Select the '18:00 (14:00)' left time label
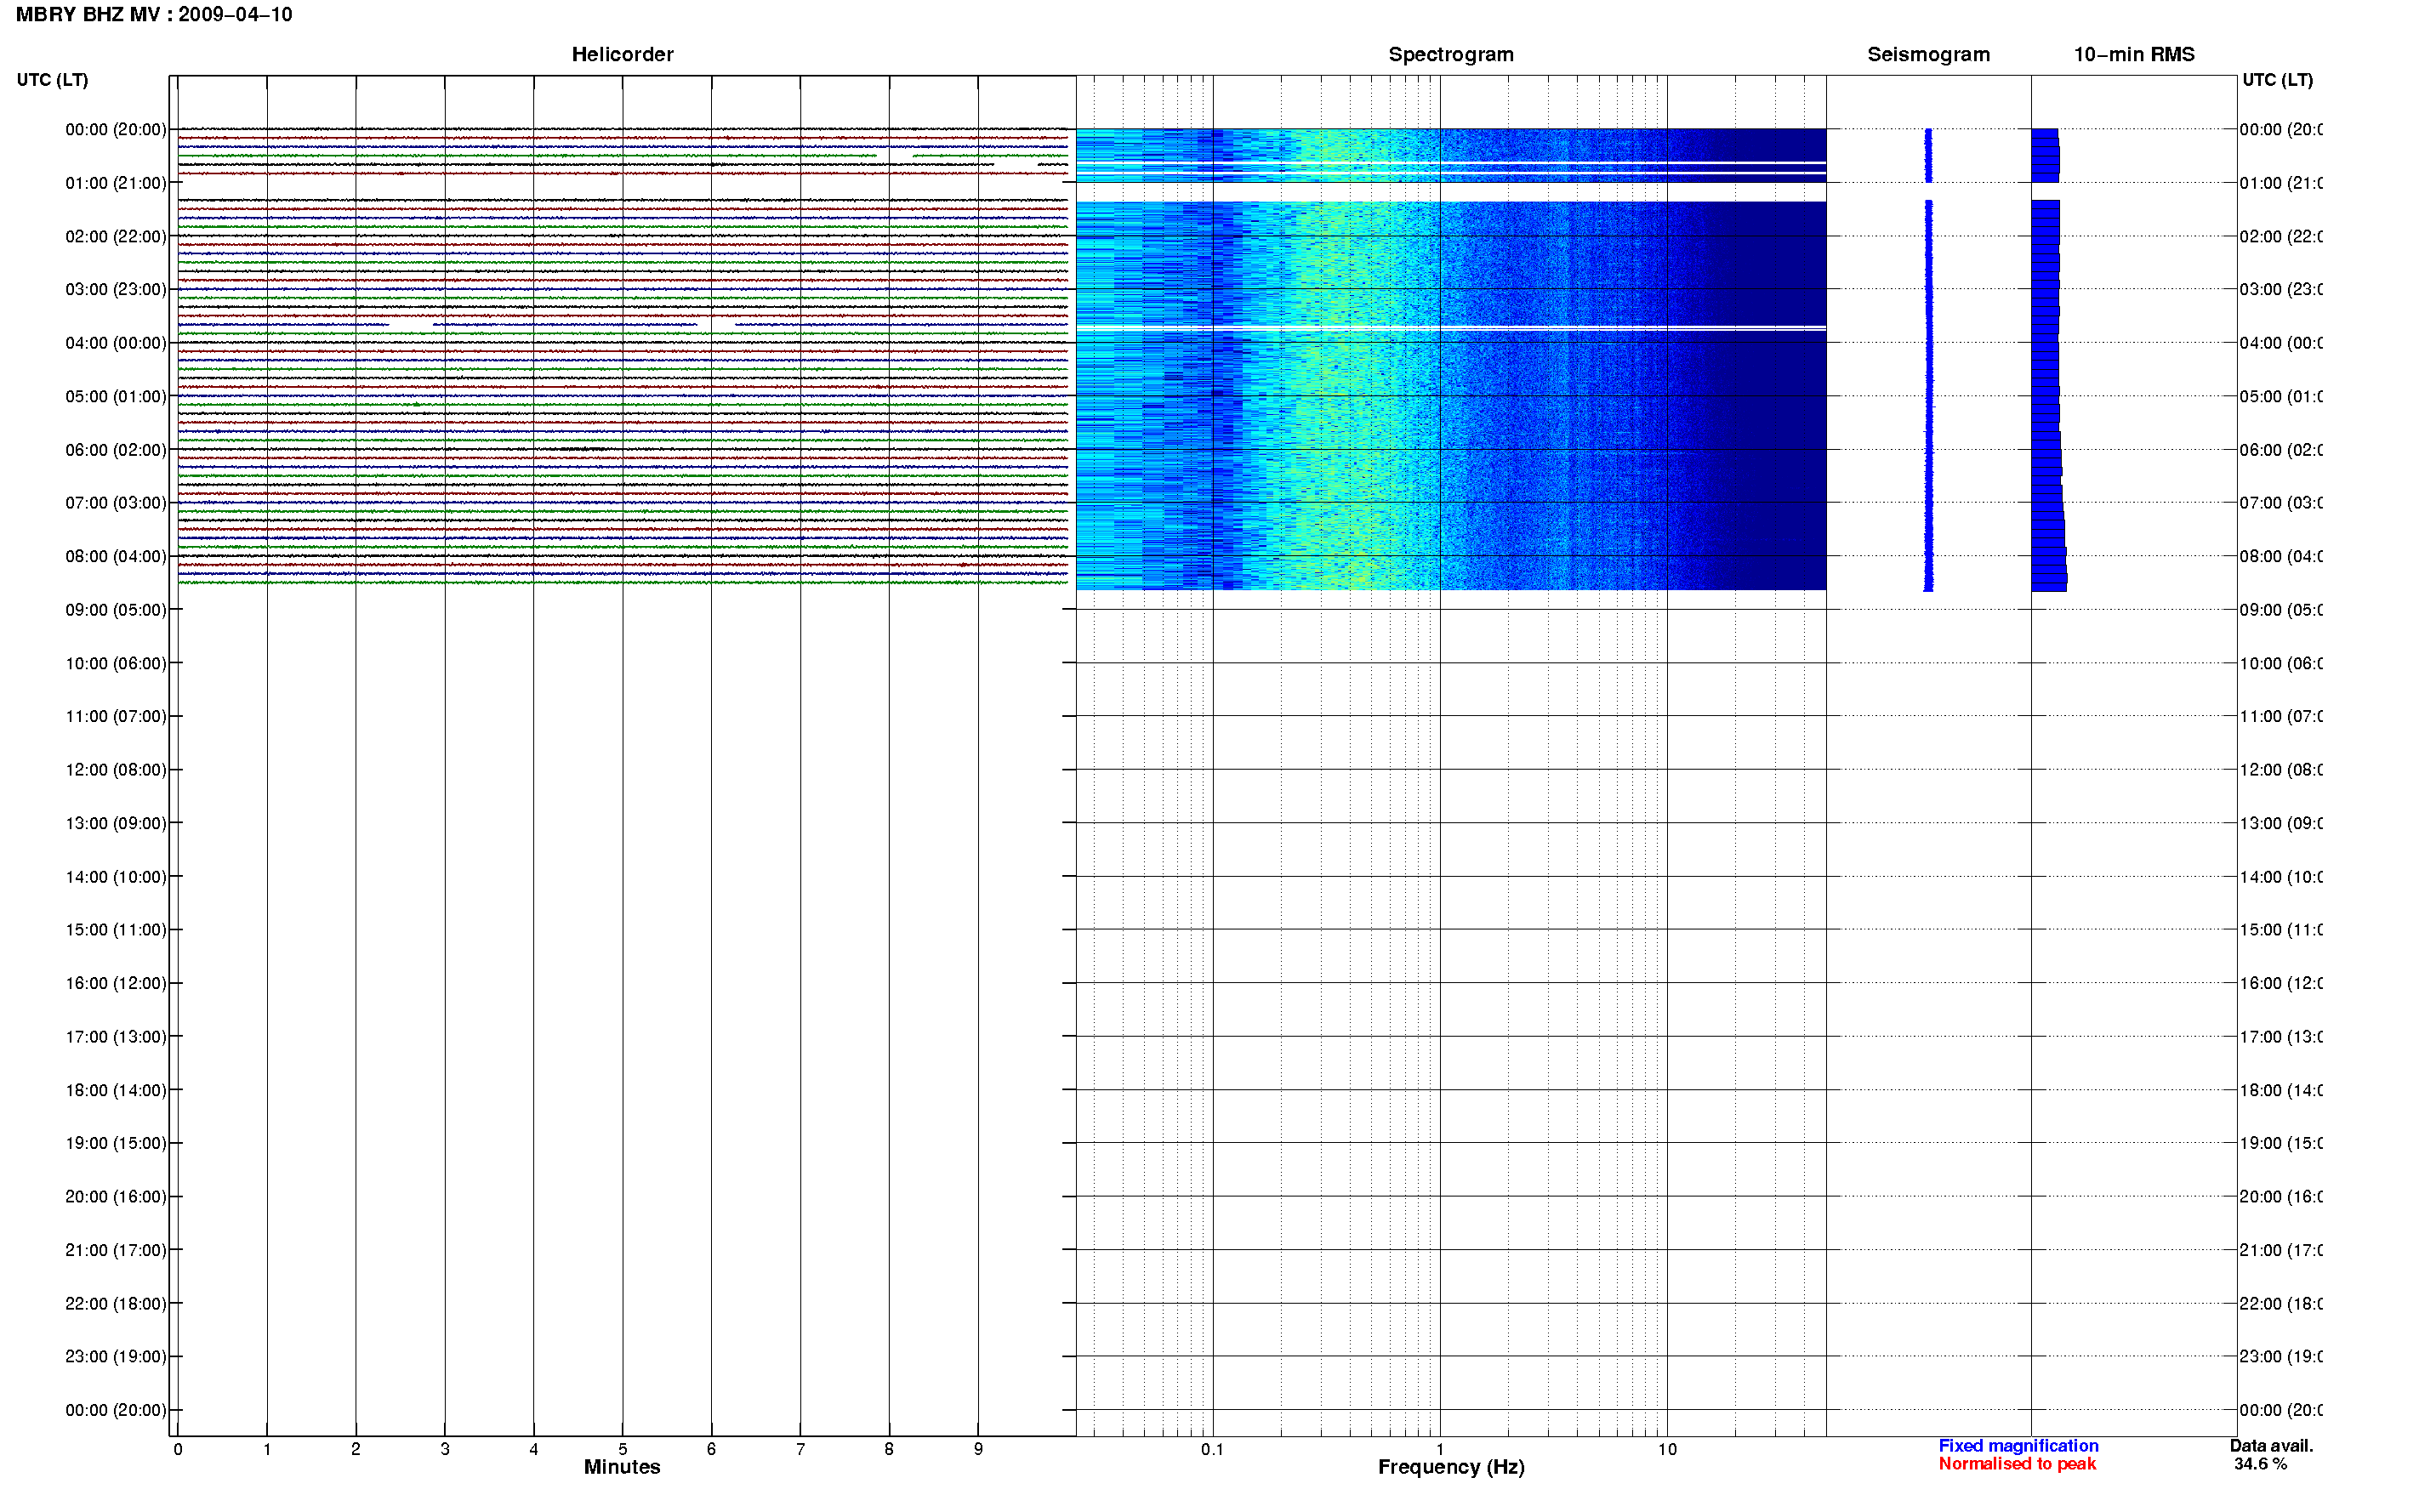Viewport: 2419px width, 1512px height. point(116,1091)
